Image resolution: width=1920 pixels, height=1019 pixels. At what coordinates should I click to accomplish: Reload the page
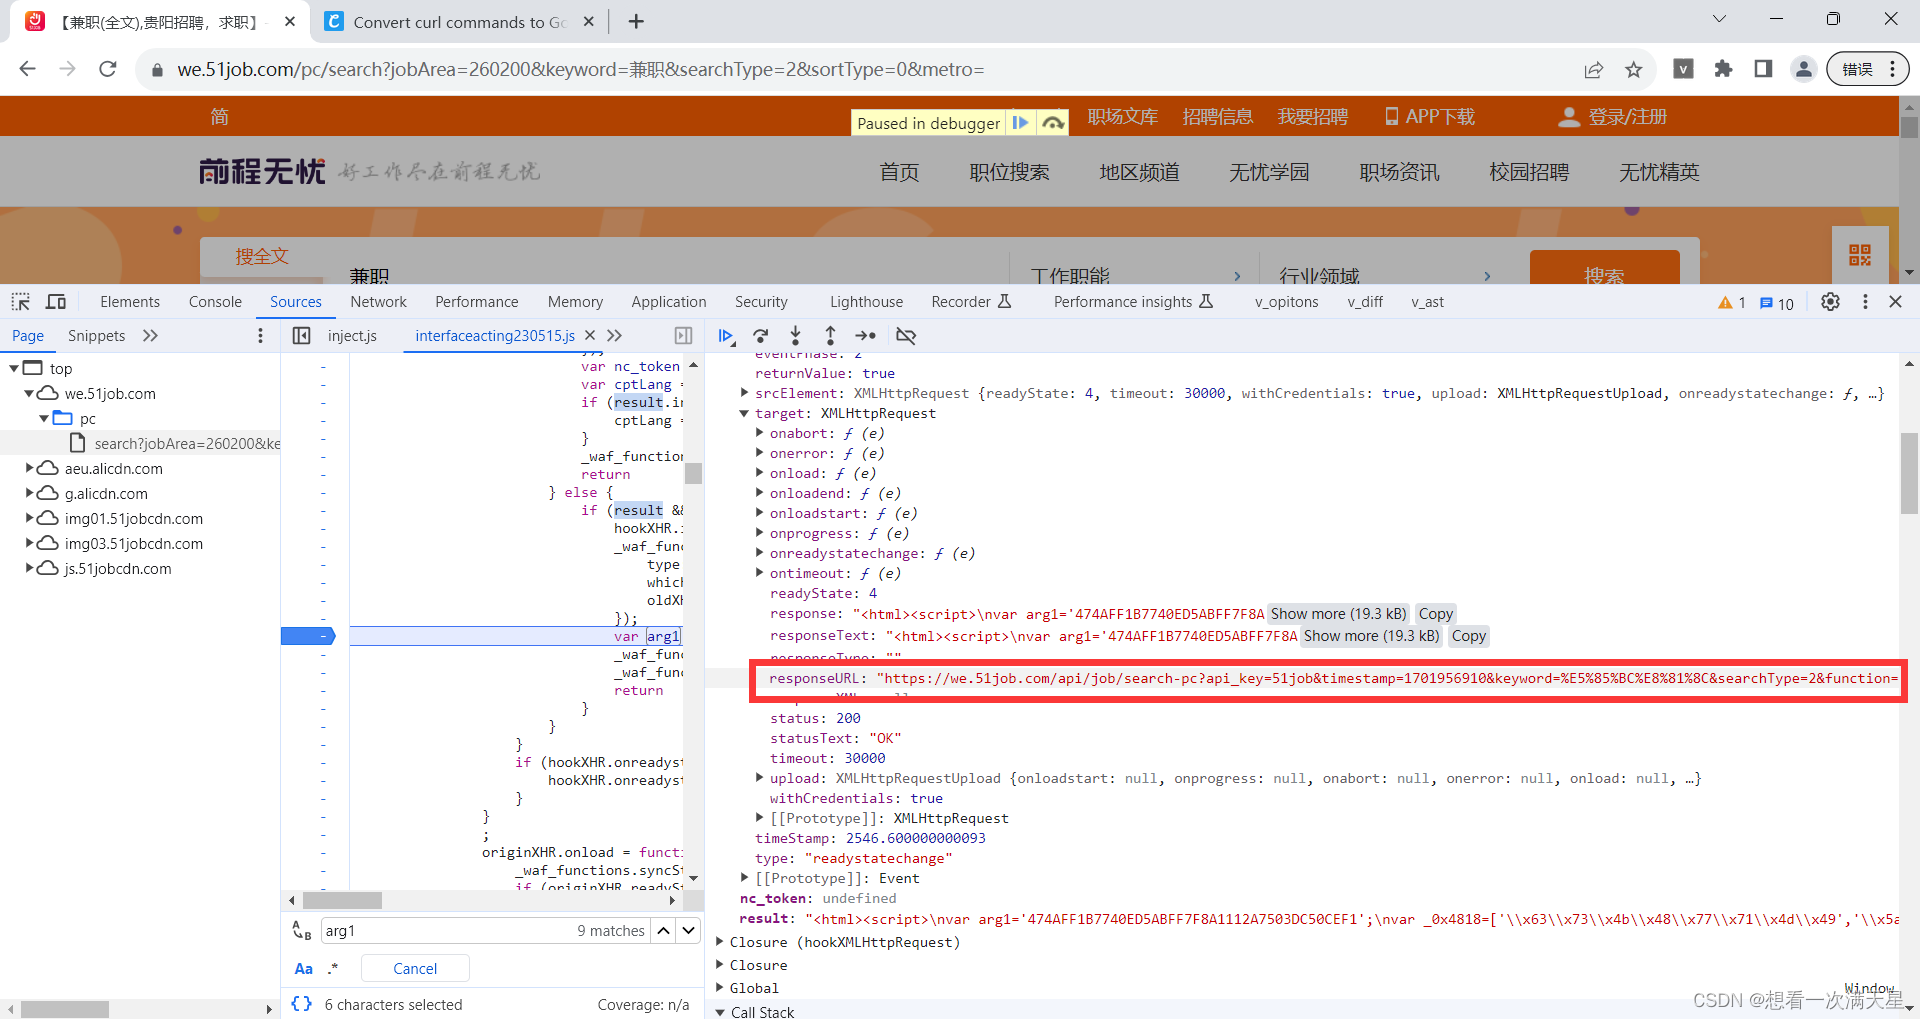tap(108, 69)
